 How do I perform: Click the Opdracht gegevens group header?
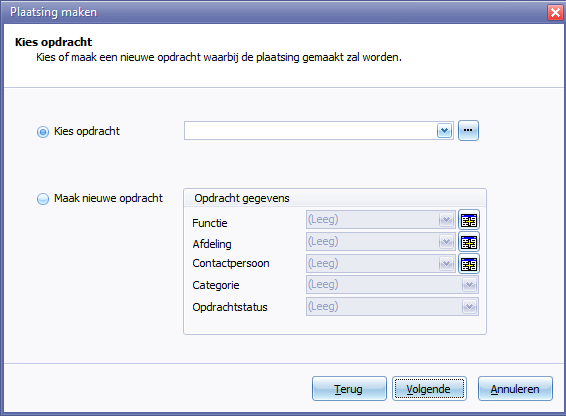335,198
